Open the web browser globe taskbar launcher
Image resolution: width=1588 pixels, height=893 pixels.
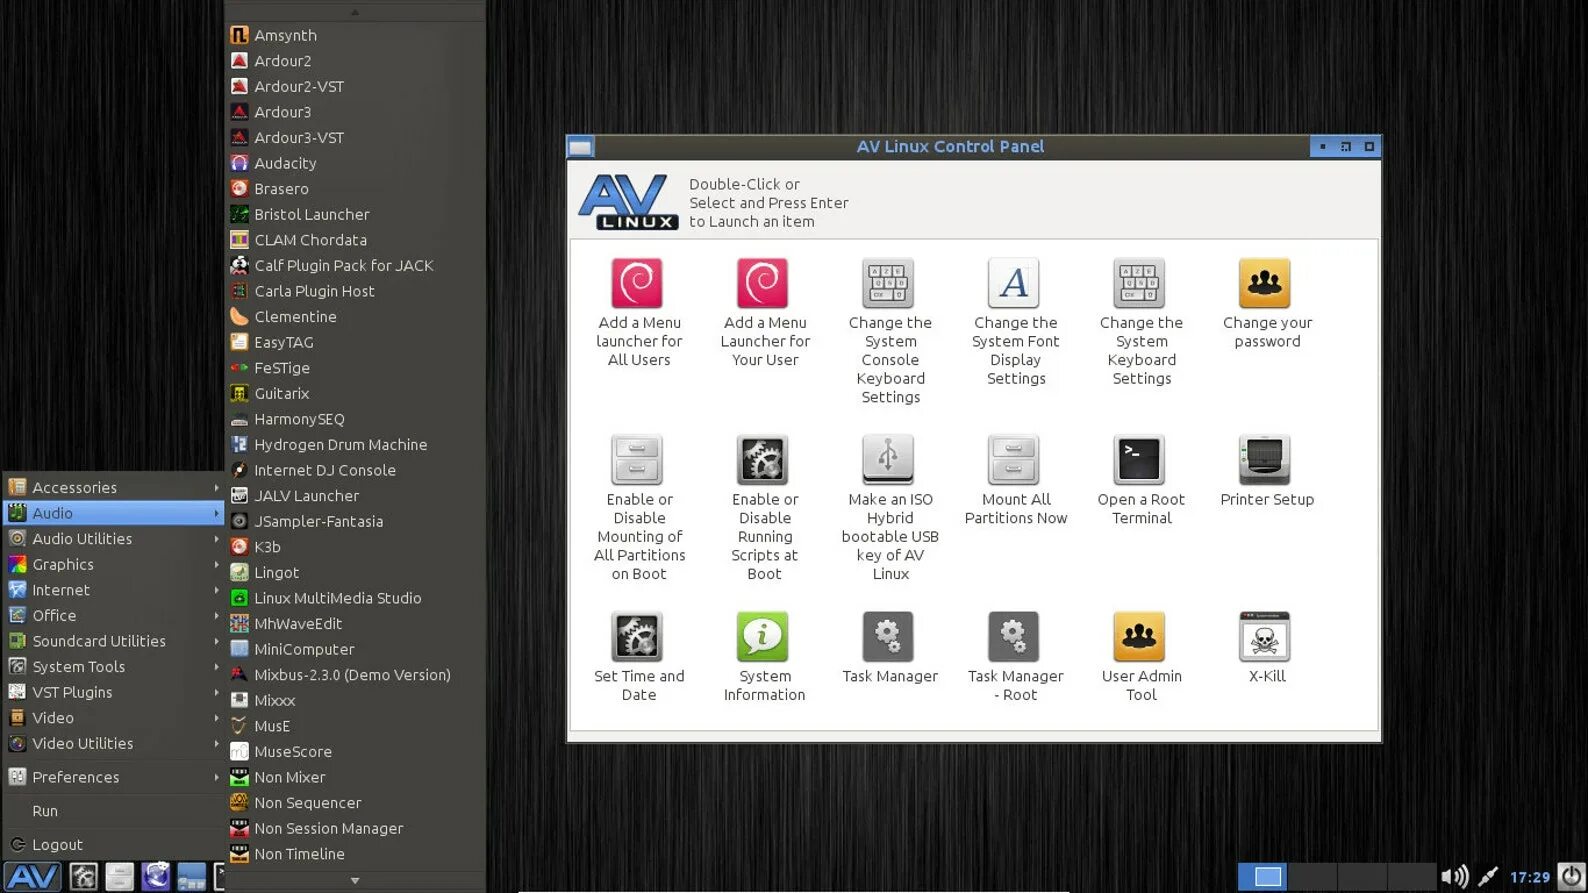pos(156,876)
